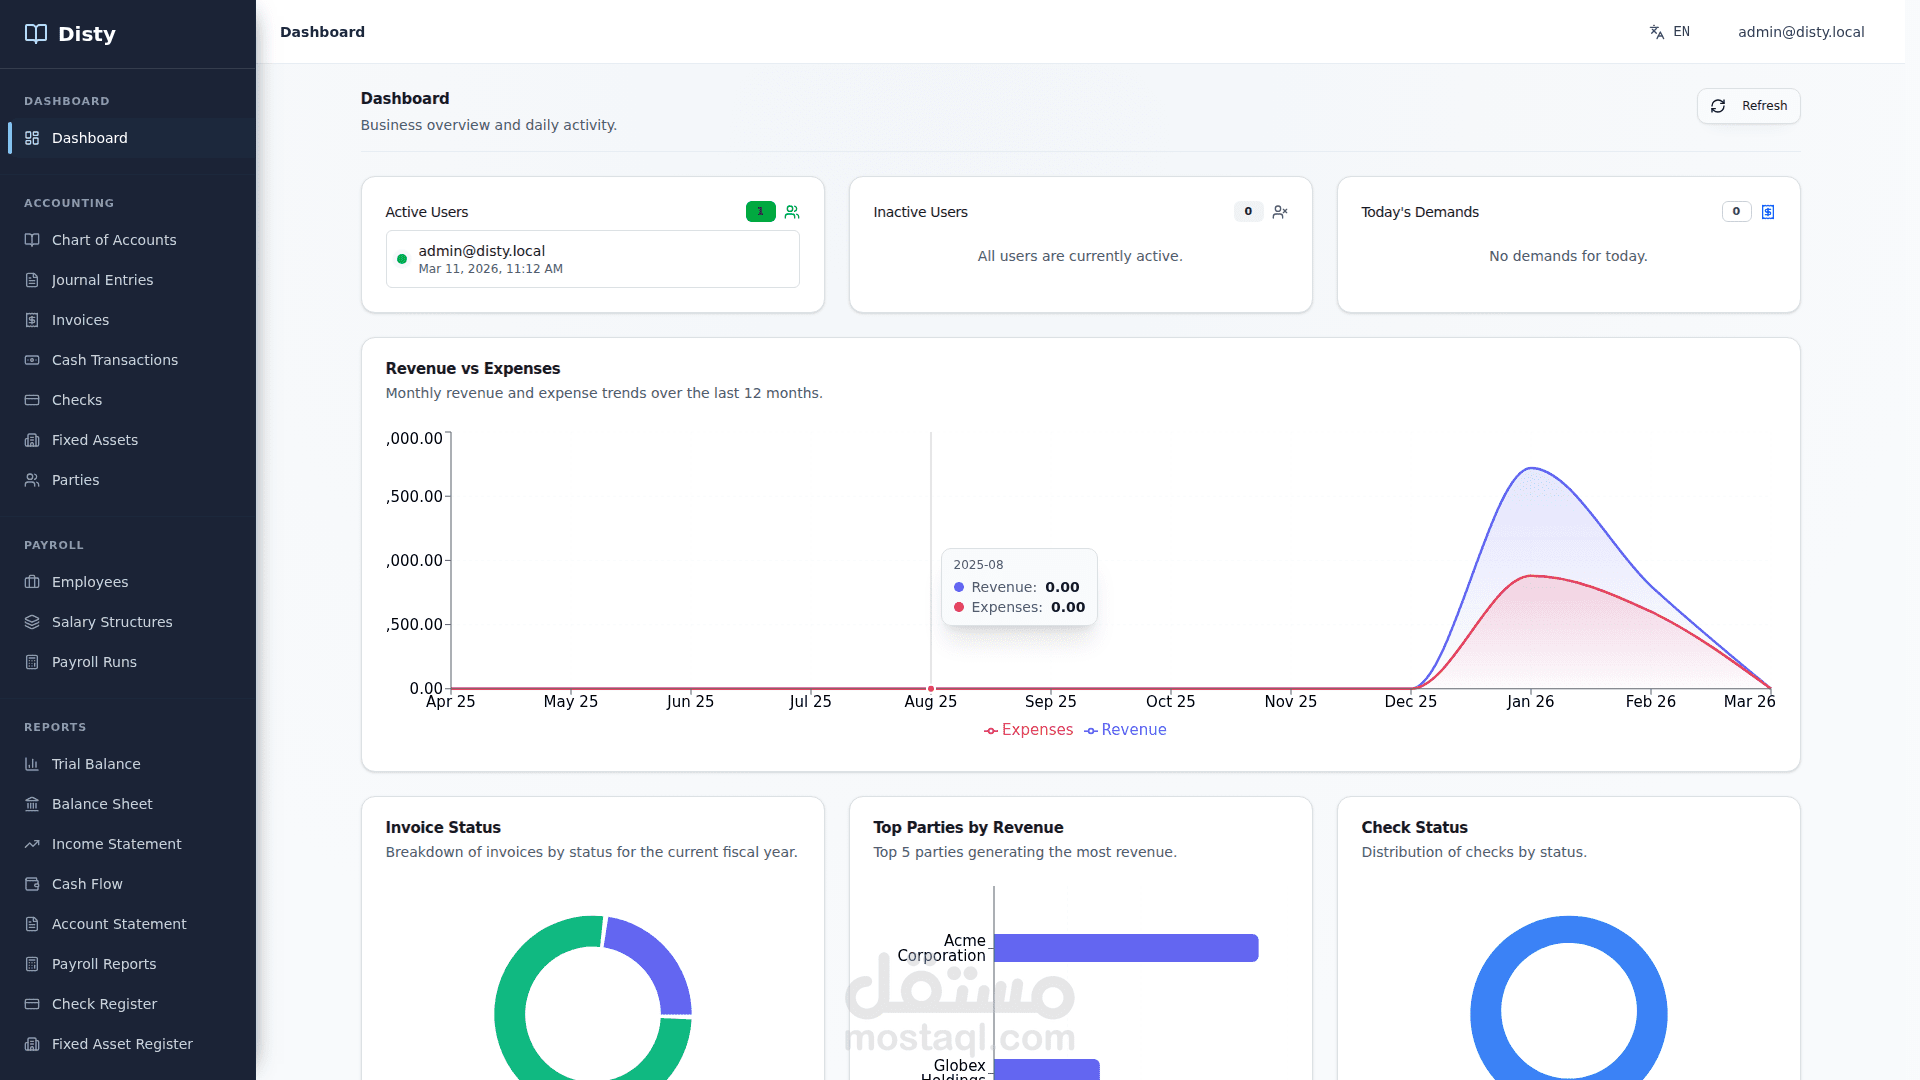Click the Balance Sheet bank icon
This screenshot has height=1080, width=1920.
coord(32,804)
